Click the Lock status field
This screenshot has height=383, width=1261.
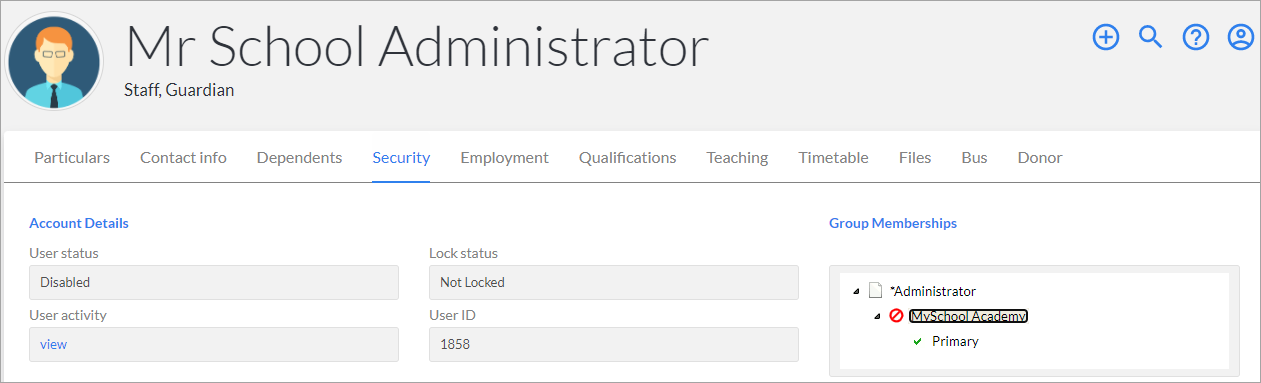click(x=614, y=282)
